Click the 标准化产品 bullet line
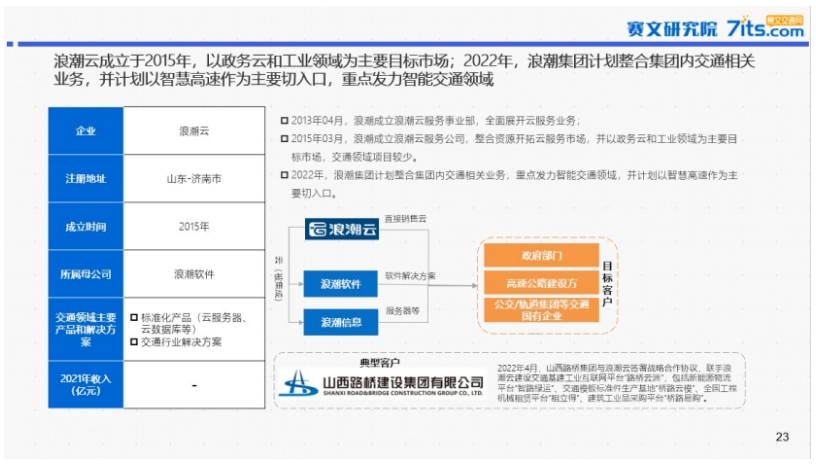 click(189, 323)
